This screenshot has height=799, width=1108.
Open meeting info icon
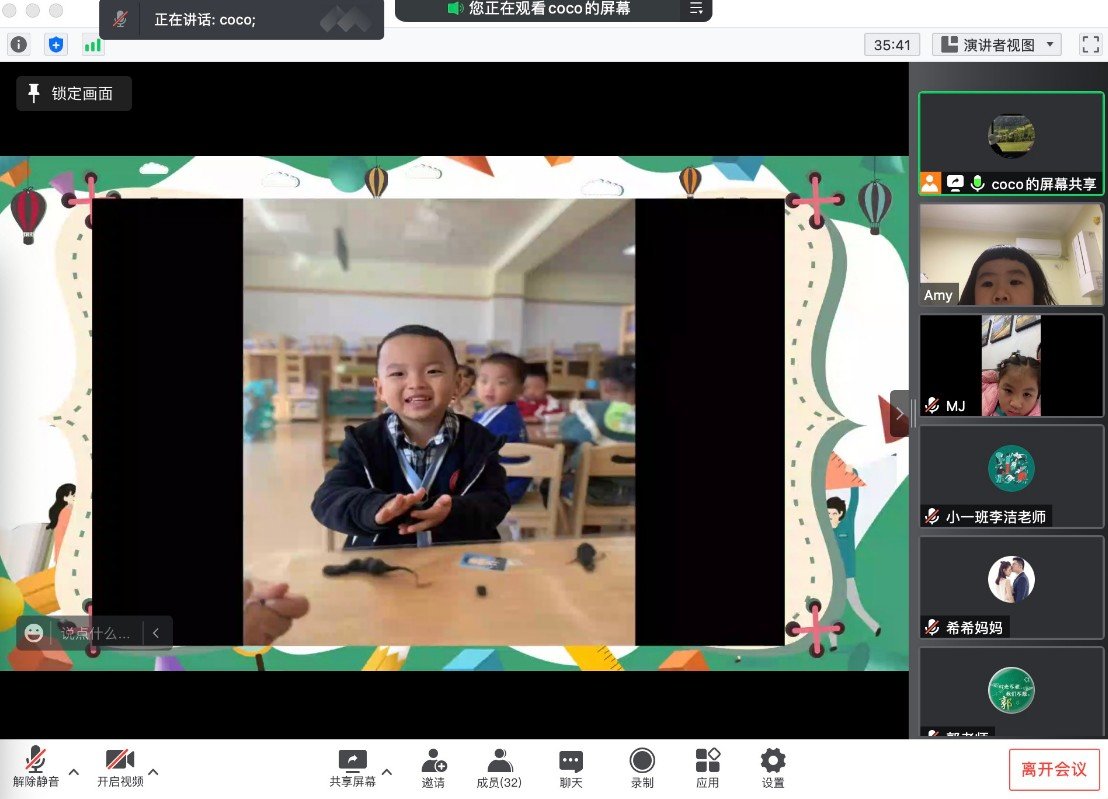tap(19, 45)
